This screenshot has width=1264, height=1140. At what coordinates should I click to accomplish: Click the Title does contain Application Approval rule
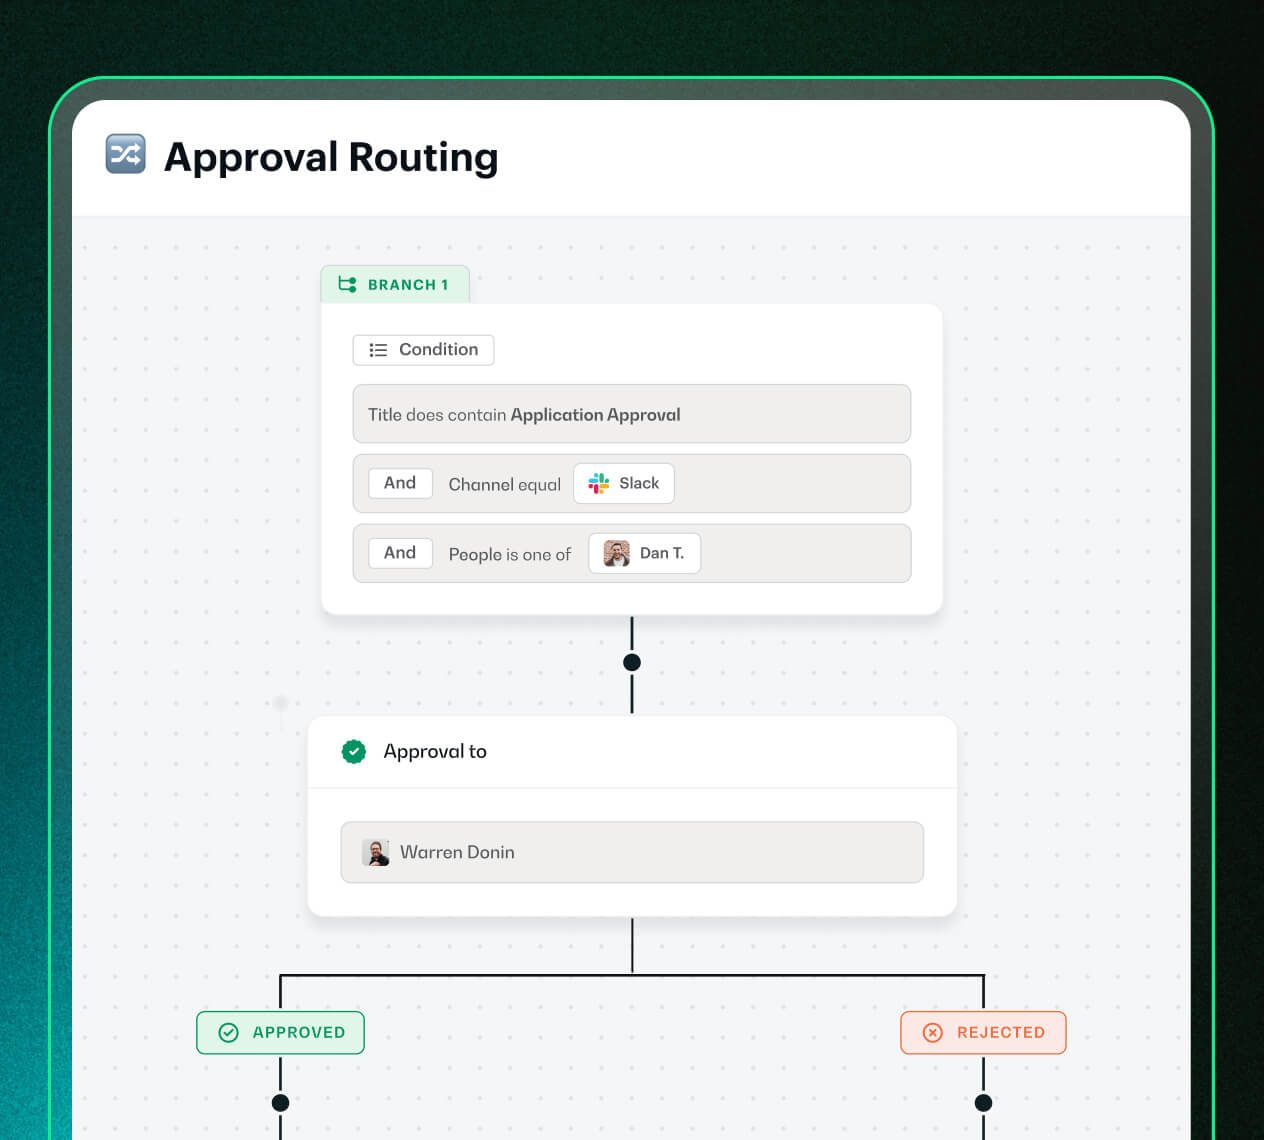(x=631, y=414)
